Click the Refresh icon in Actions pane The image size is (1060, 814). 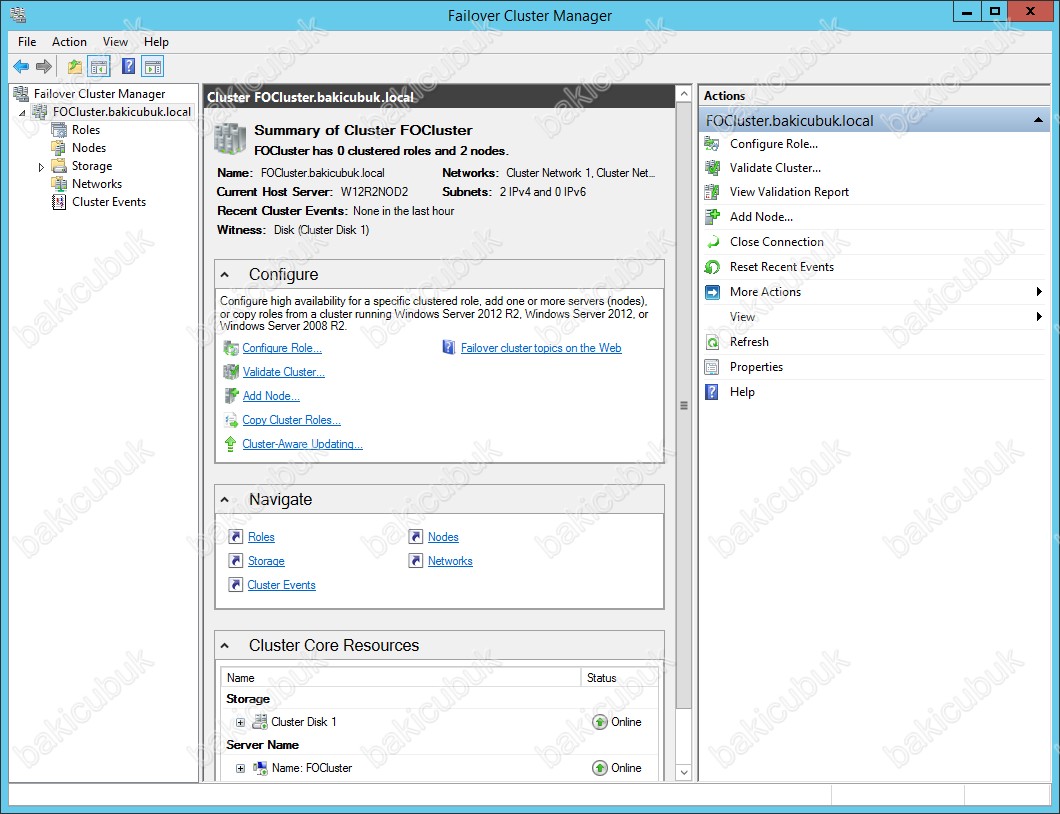(713, 342)
